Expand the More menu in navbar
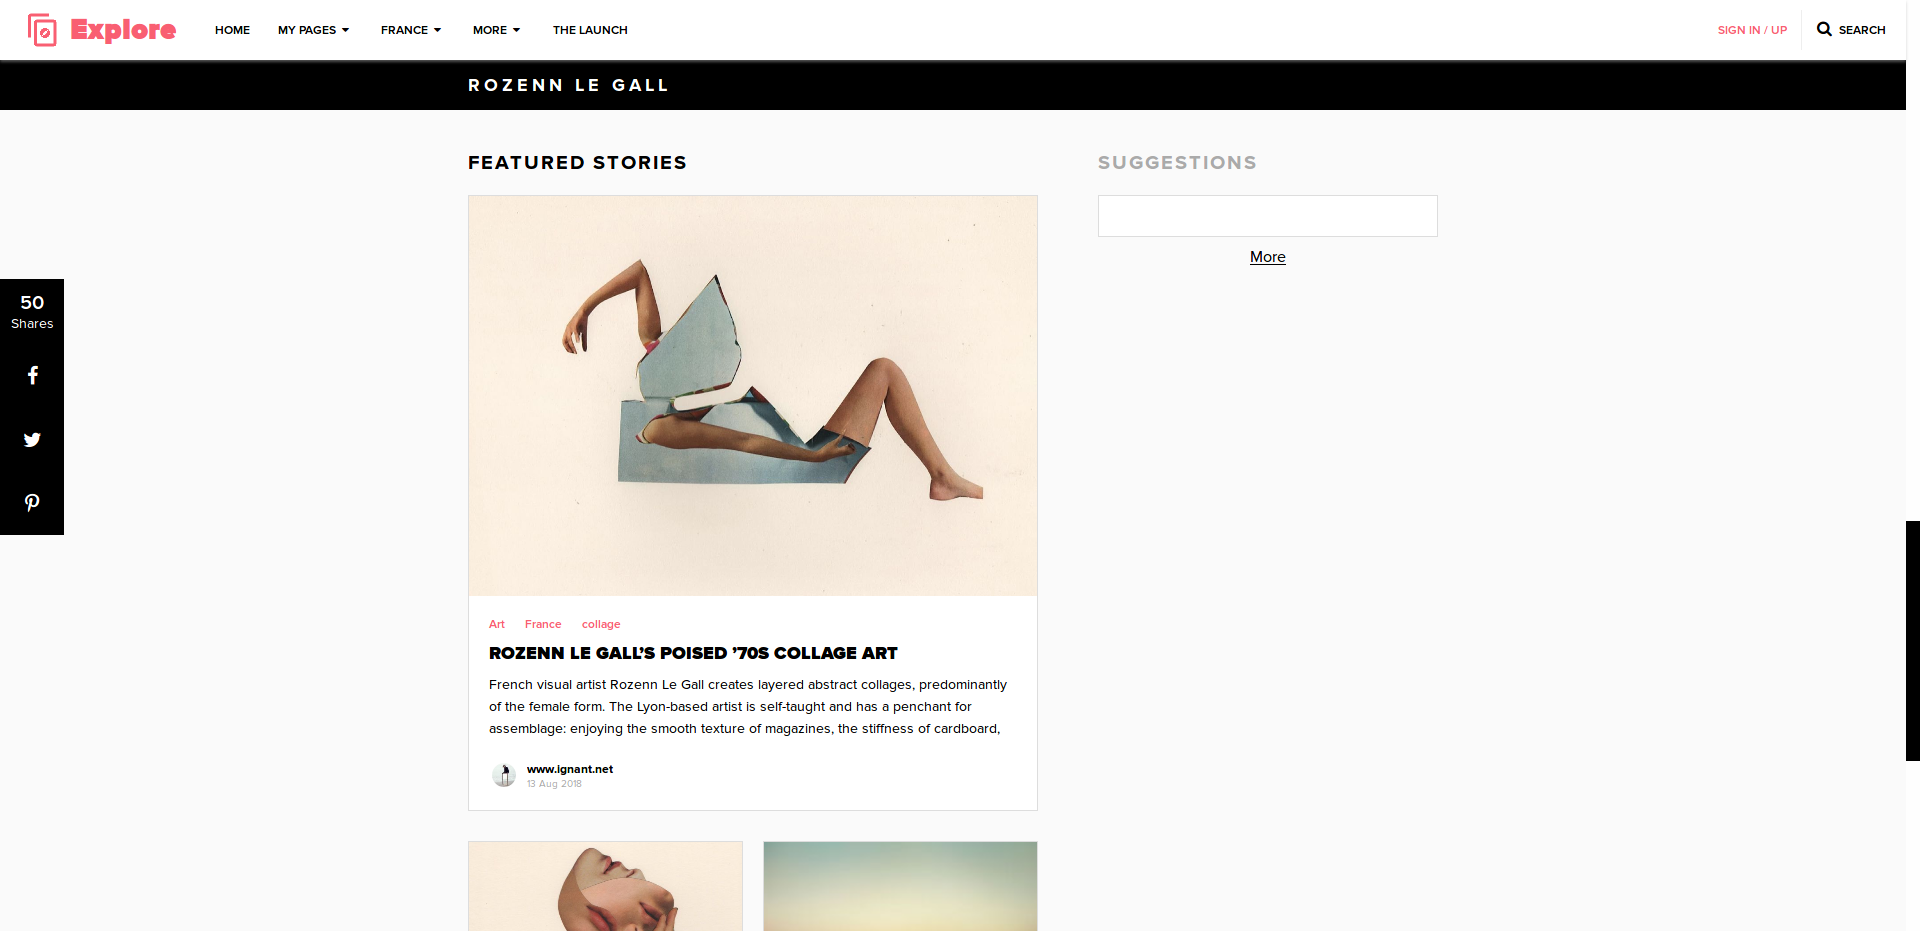The width and height of the screenshot is (1920, 931). [x=496, y=30]
